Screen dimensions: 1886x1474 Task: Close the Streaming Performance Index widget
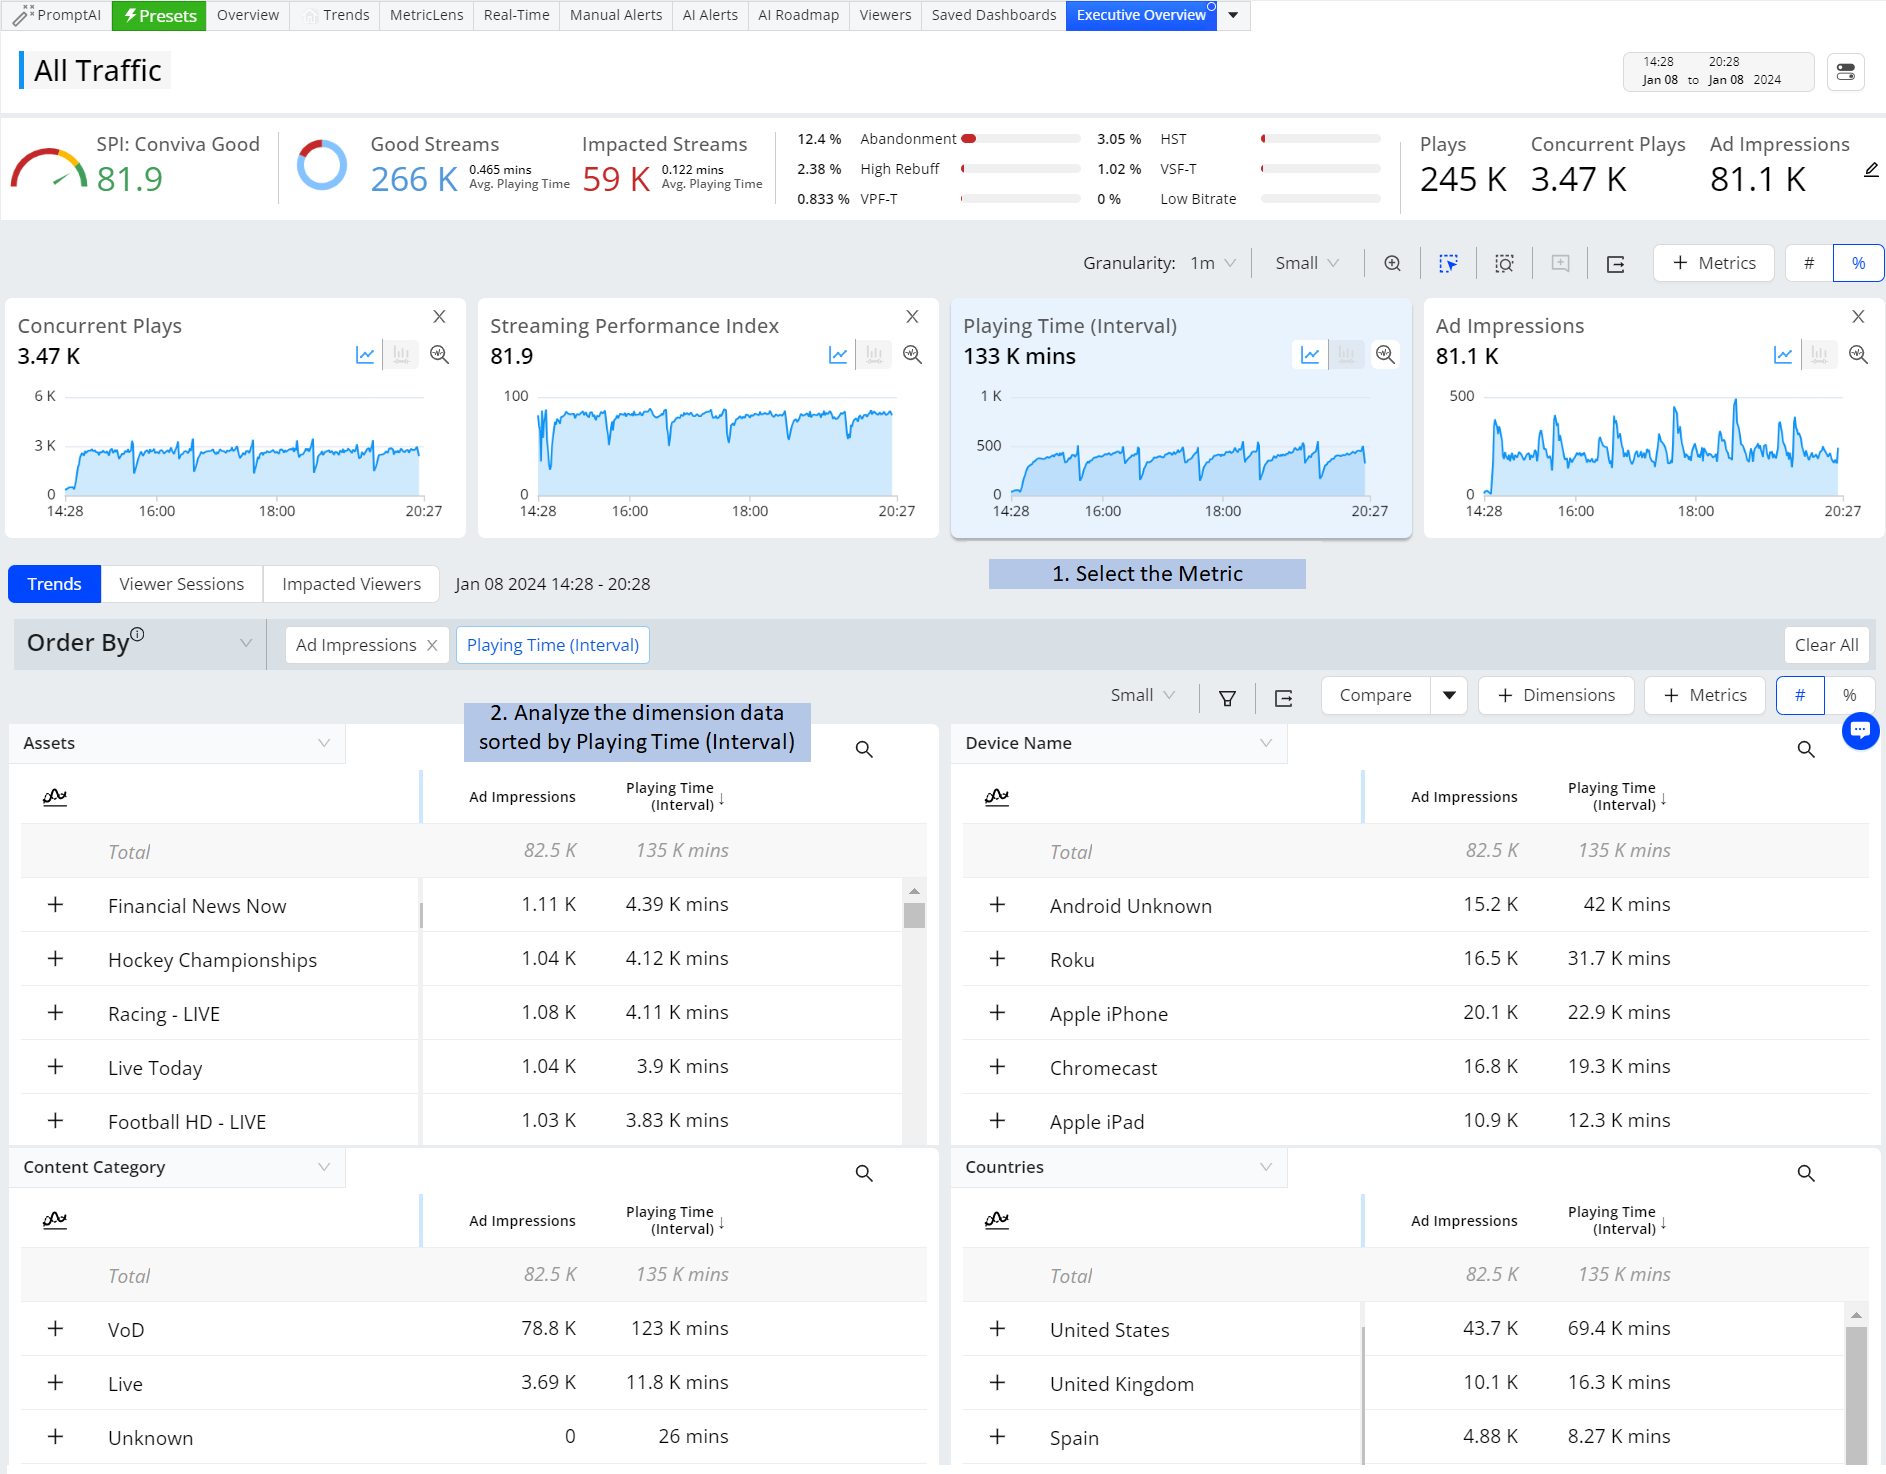(x=912, y=317)
